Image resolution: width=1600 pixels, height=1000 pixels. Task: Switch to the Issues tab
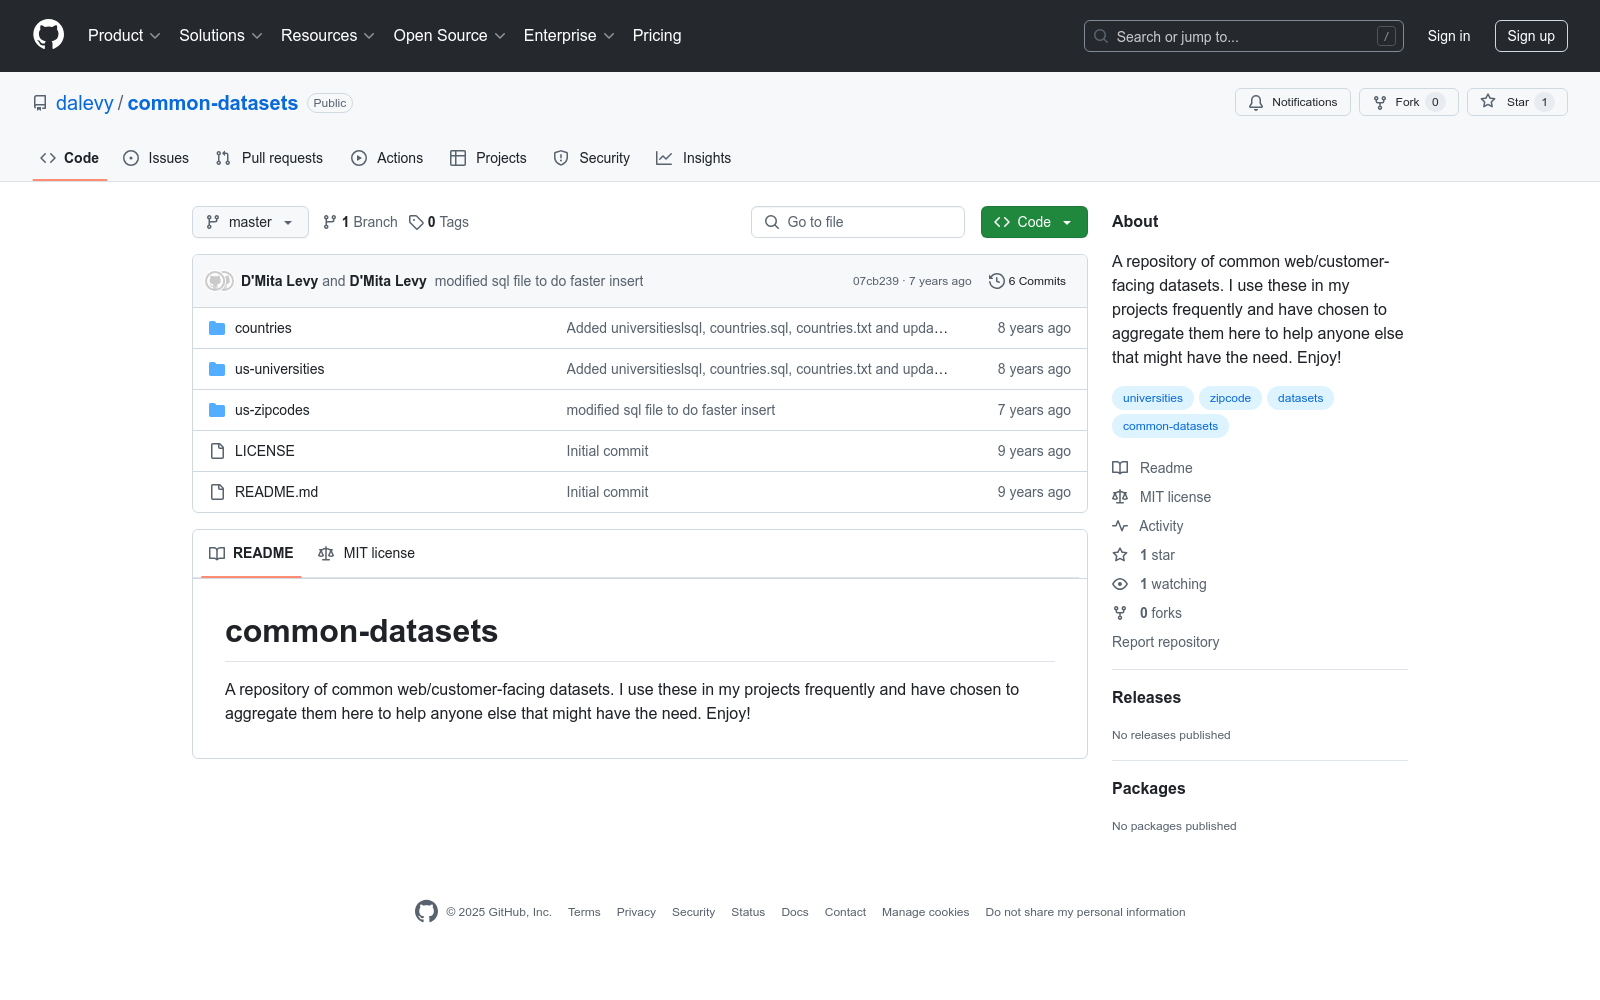click(156, 158)
